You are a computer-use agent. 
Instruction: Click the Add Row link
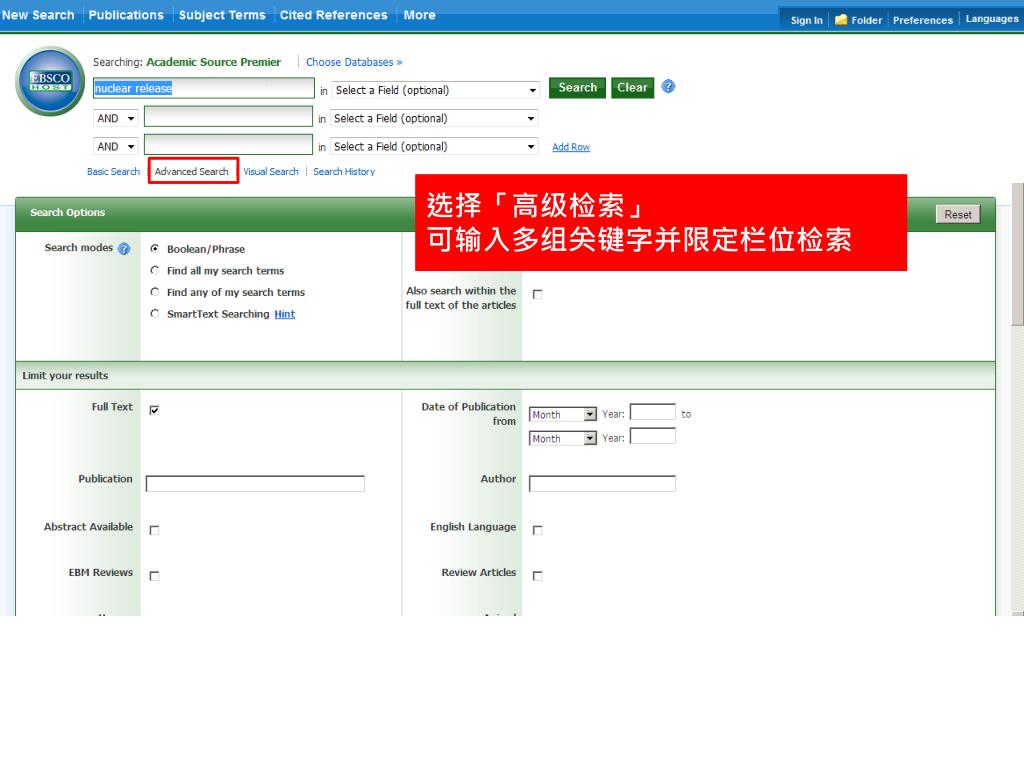pyautogui.click(x=571, y=147)
